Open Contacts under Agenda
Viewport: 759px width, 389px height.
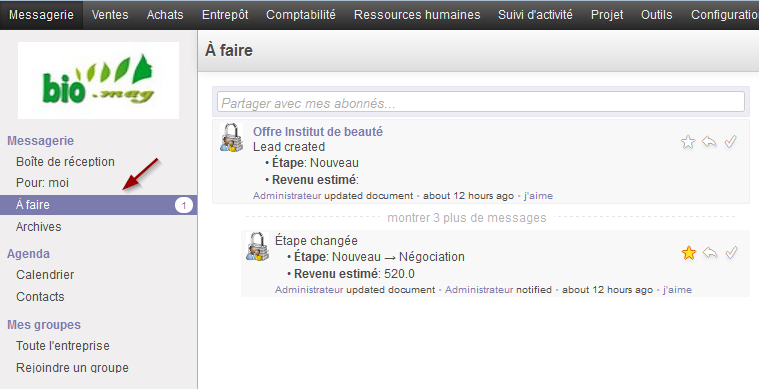pyautogui.click(x=40, y=297)
